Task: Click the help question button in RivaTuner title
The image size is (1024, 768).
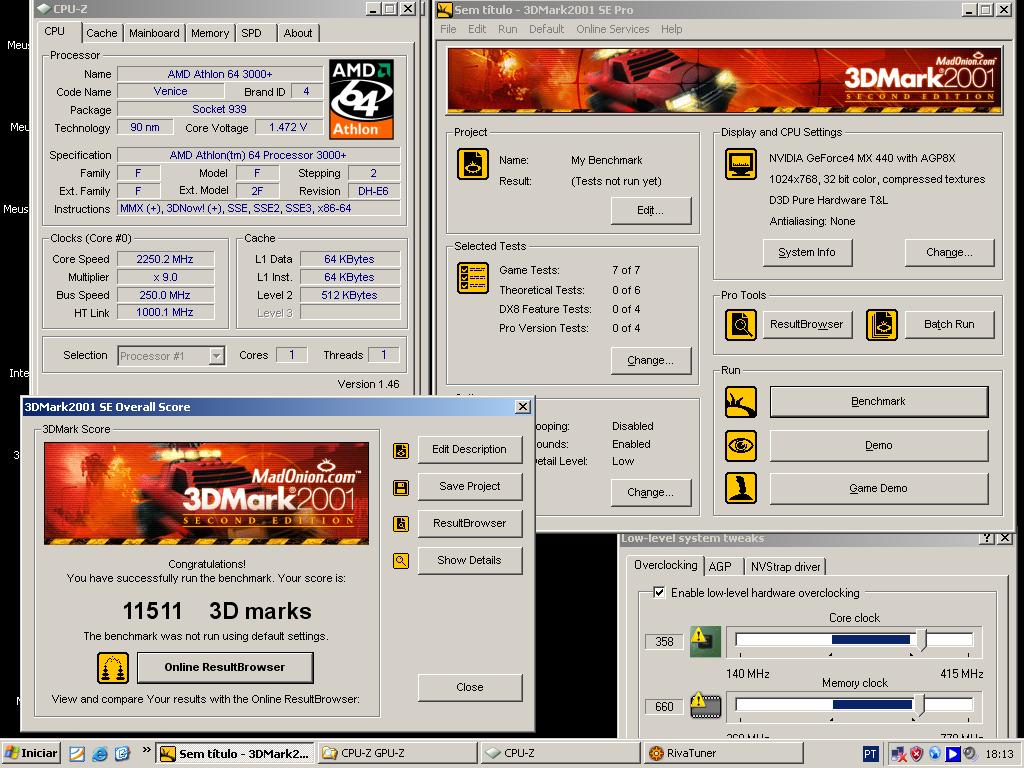Action: point(987,538)
